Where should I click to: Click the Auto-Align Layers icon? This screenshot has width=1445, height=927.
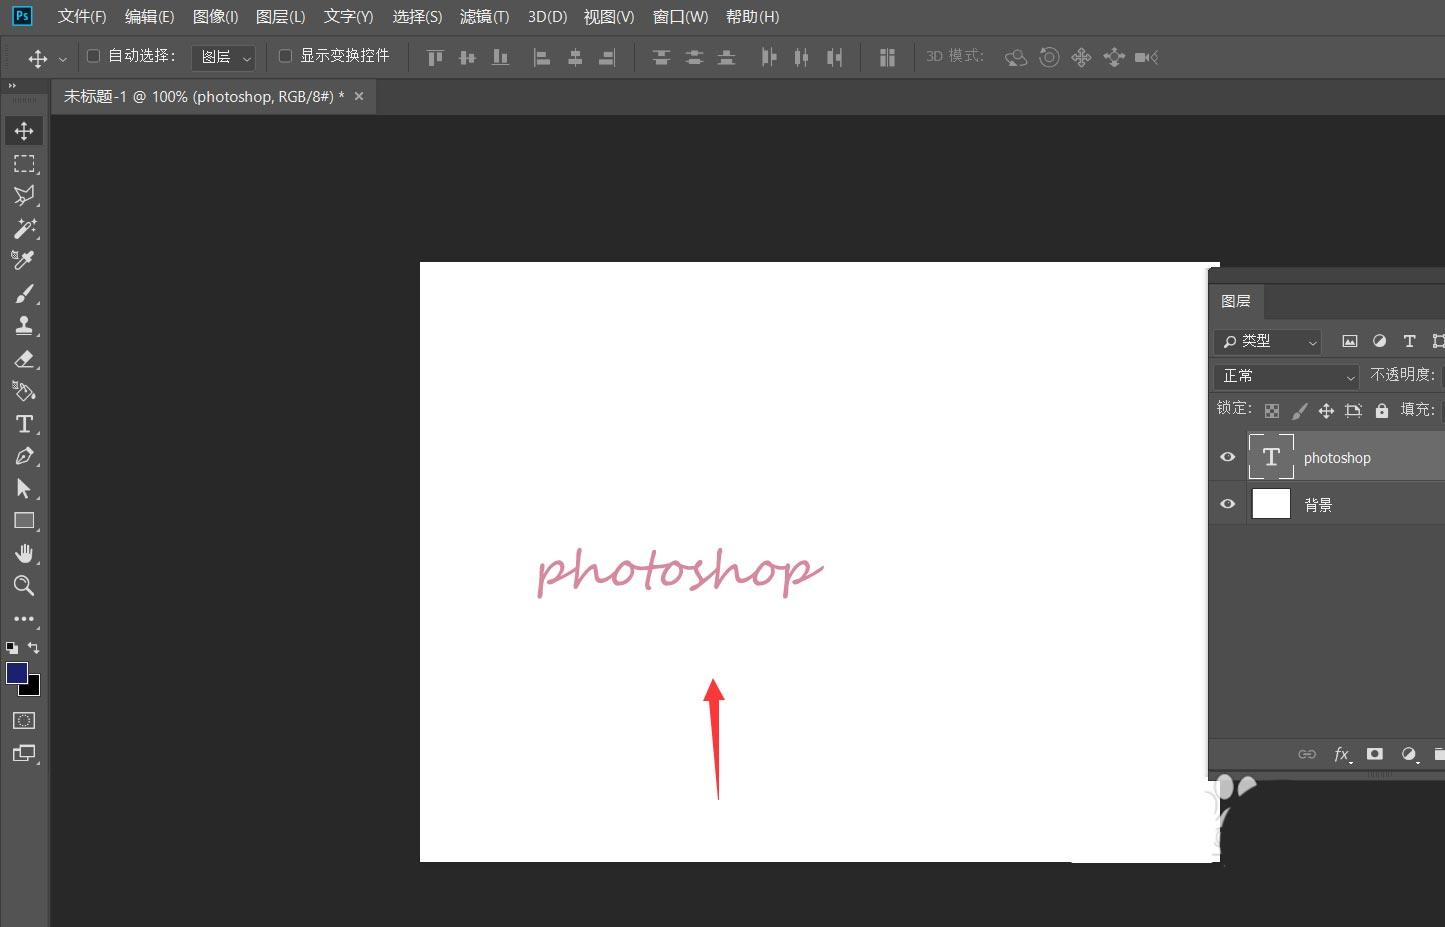(x=887, y=58)
